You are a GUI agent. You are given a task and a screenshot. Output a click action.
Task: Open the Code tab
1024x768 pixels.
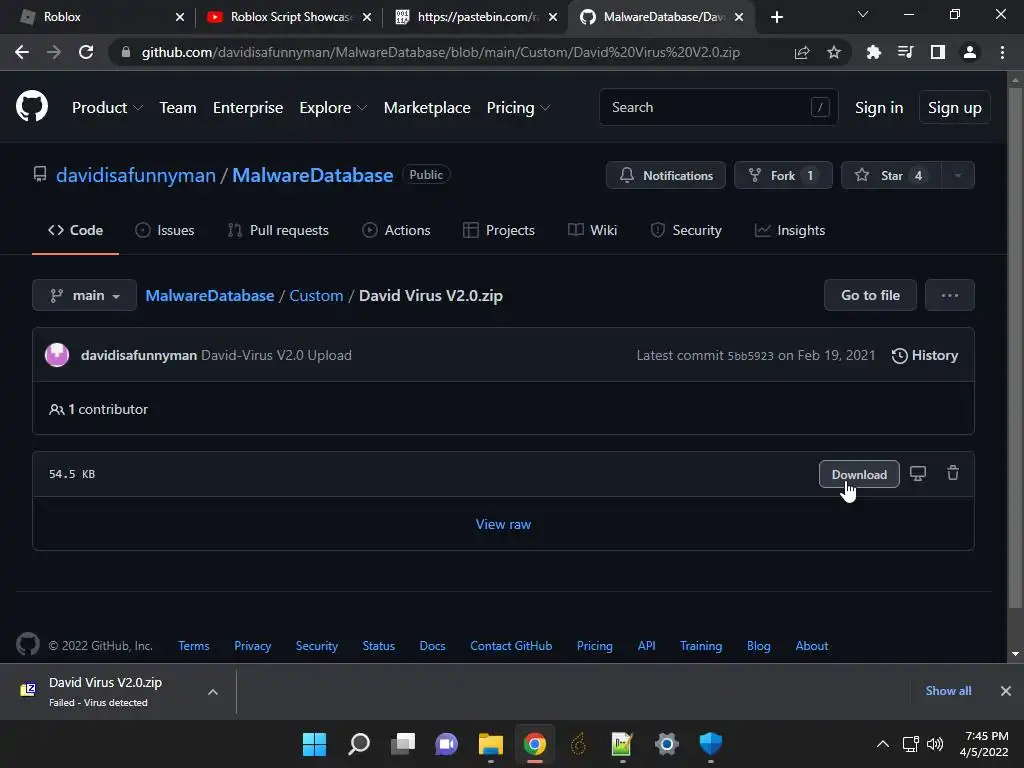click(x=75, y=230)
